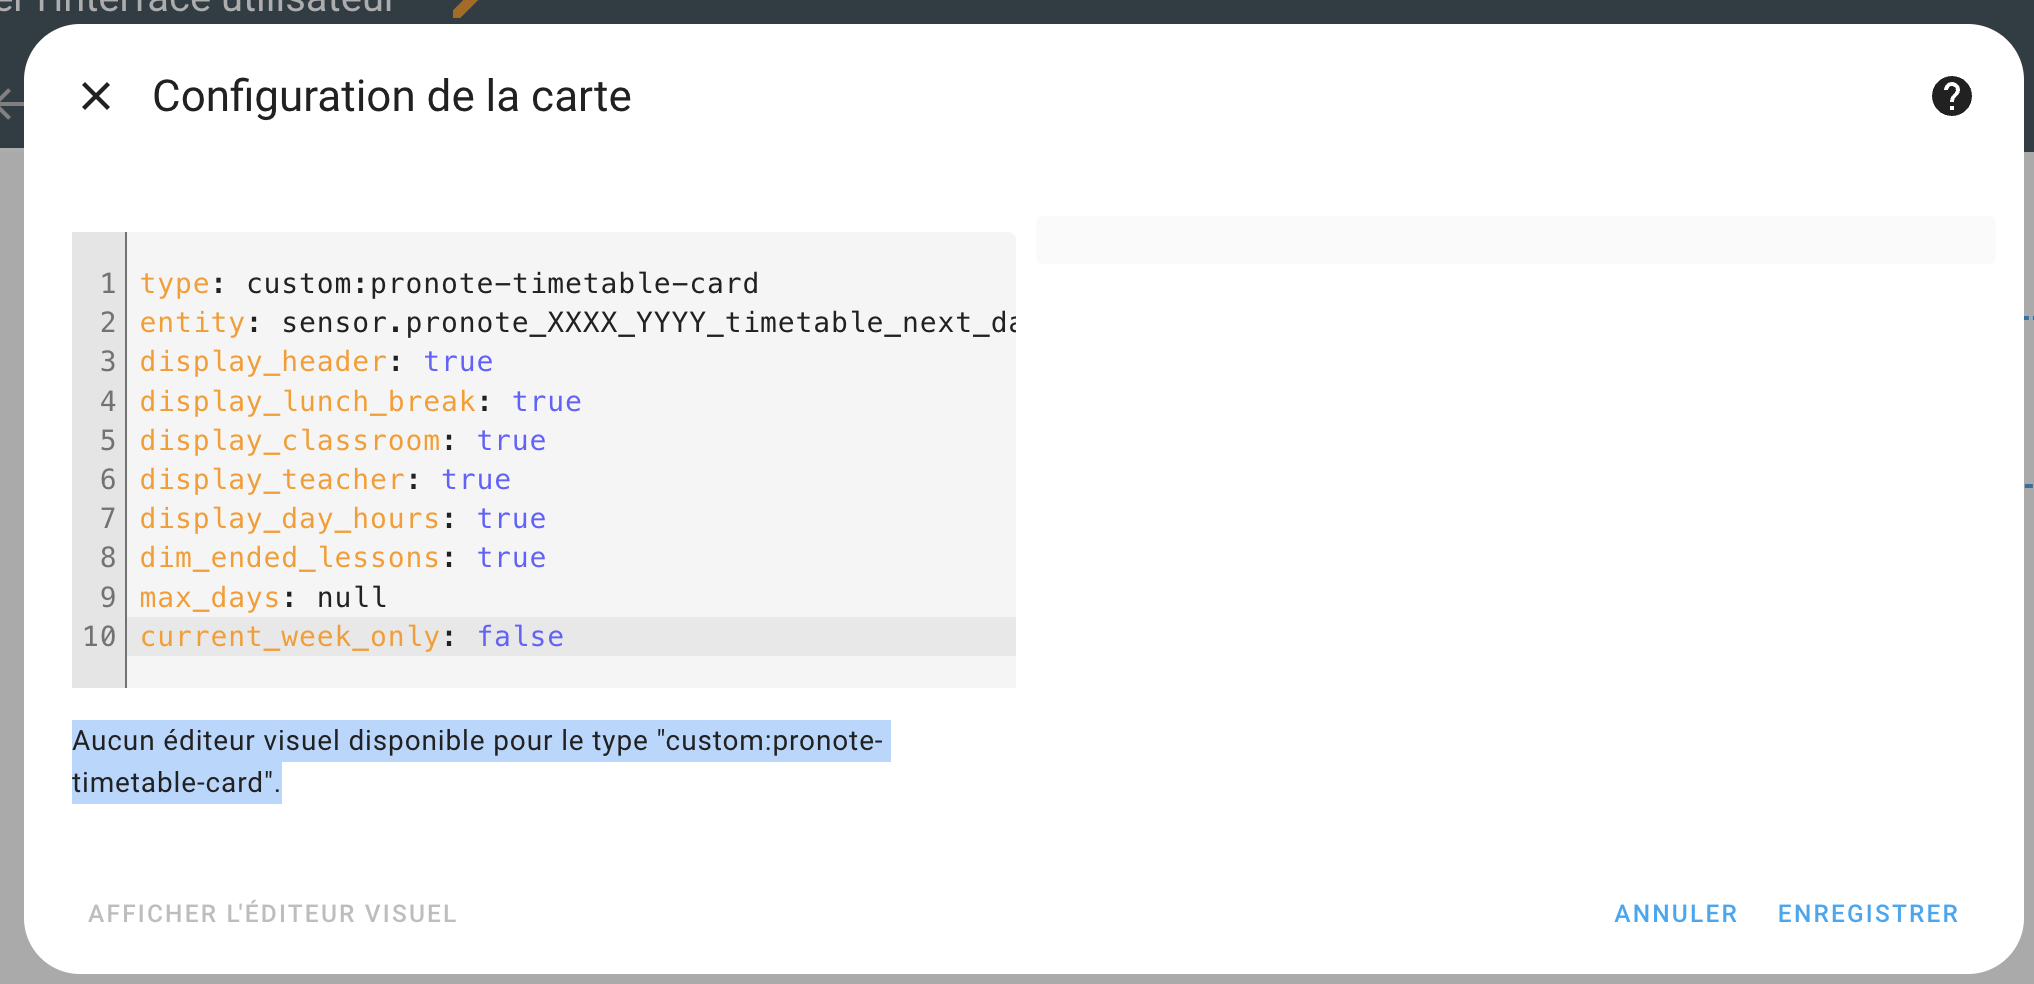Click AFFICHER L'ÉDITEUR VISUEL
This screenshot has width=2034, height=984.
[272, 913]
